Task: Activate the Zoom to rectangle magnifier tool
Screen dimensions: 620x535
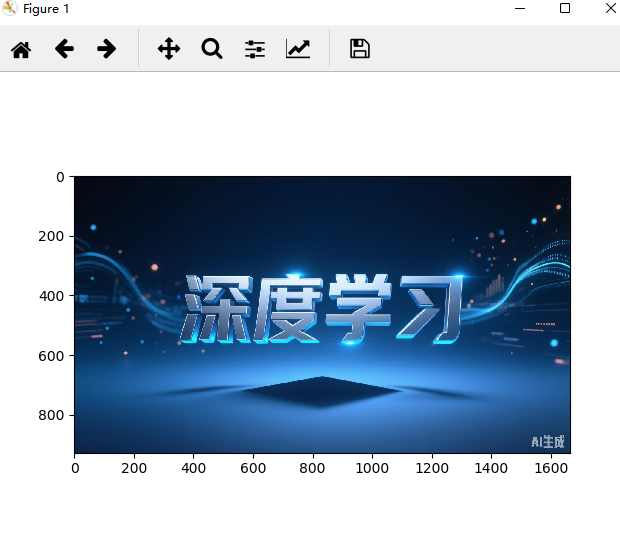Action: [x=212, y=49]
